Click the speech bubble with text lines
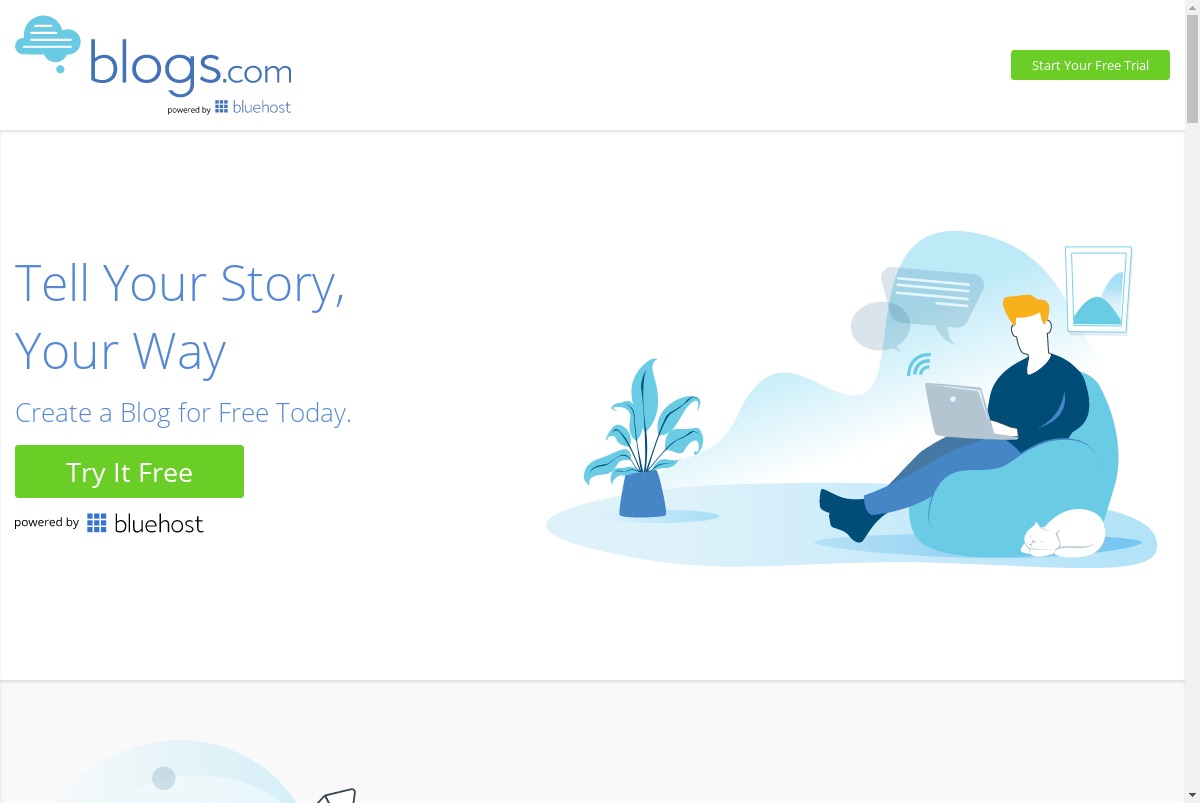Viewport: 1200px width, 803px height. point(932,300)
